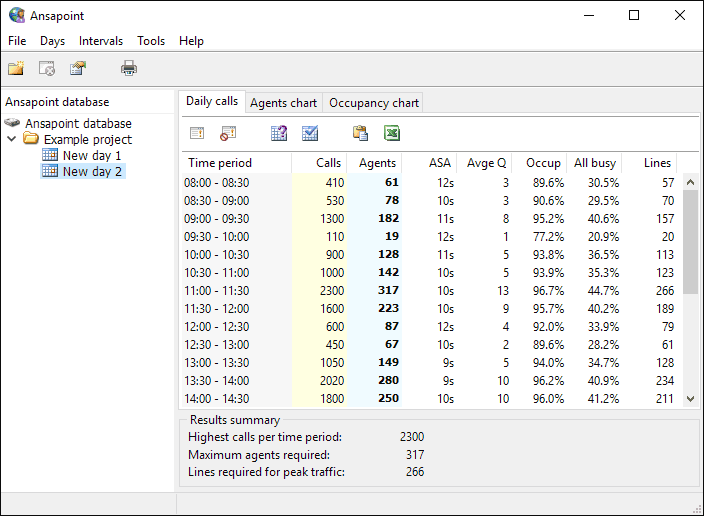Switch to the Agents chart tab

pos(283,103)
